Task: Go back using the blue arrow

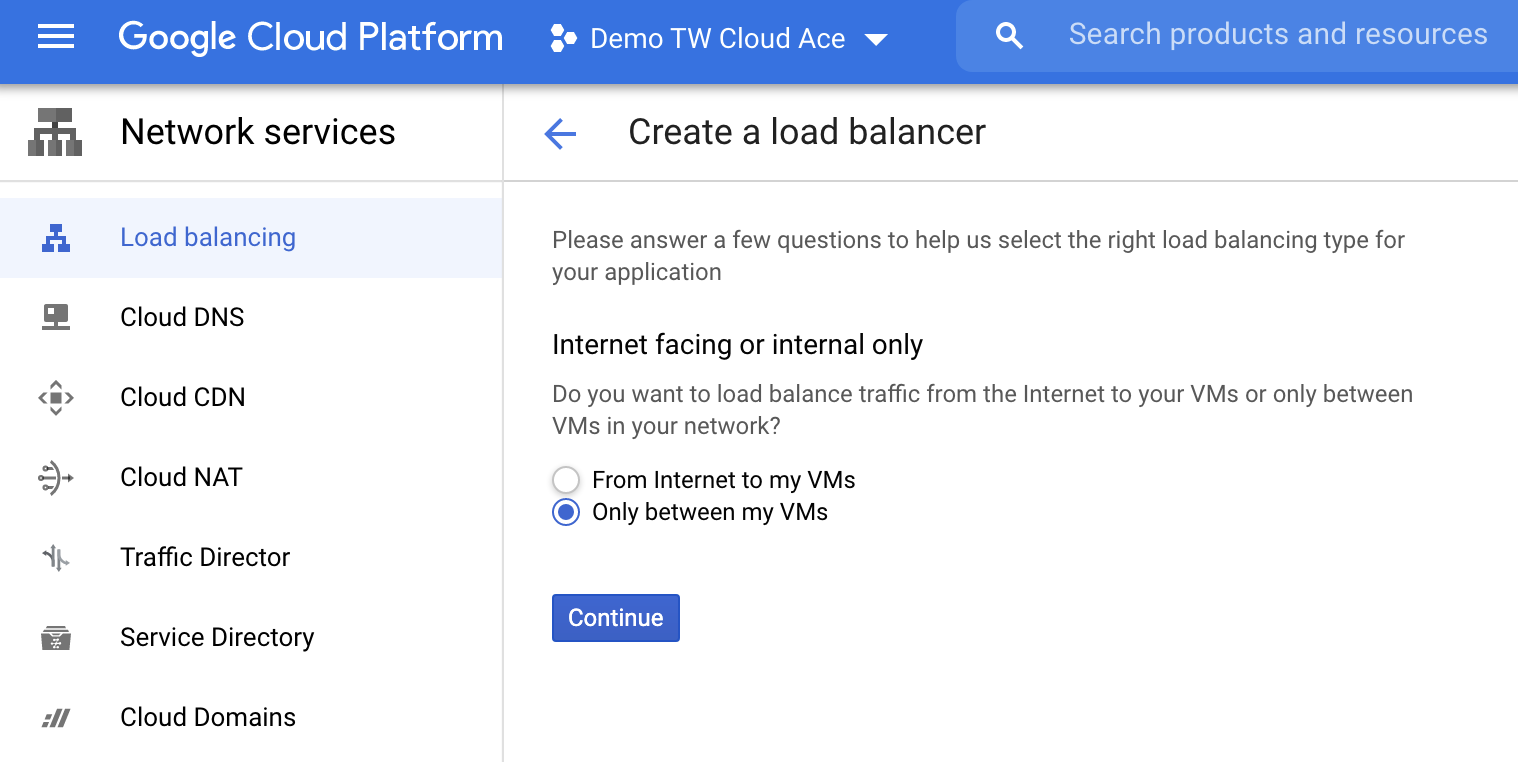Action: [560, 133]
